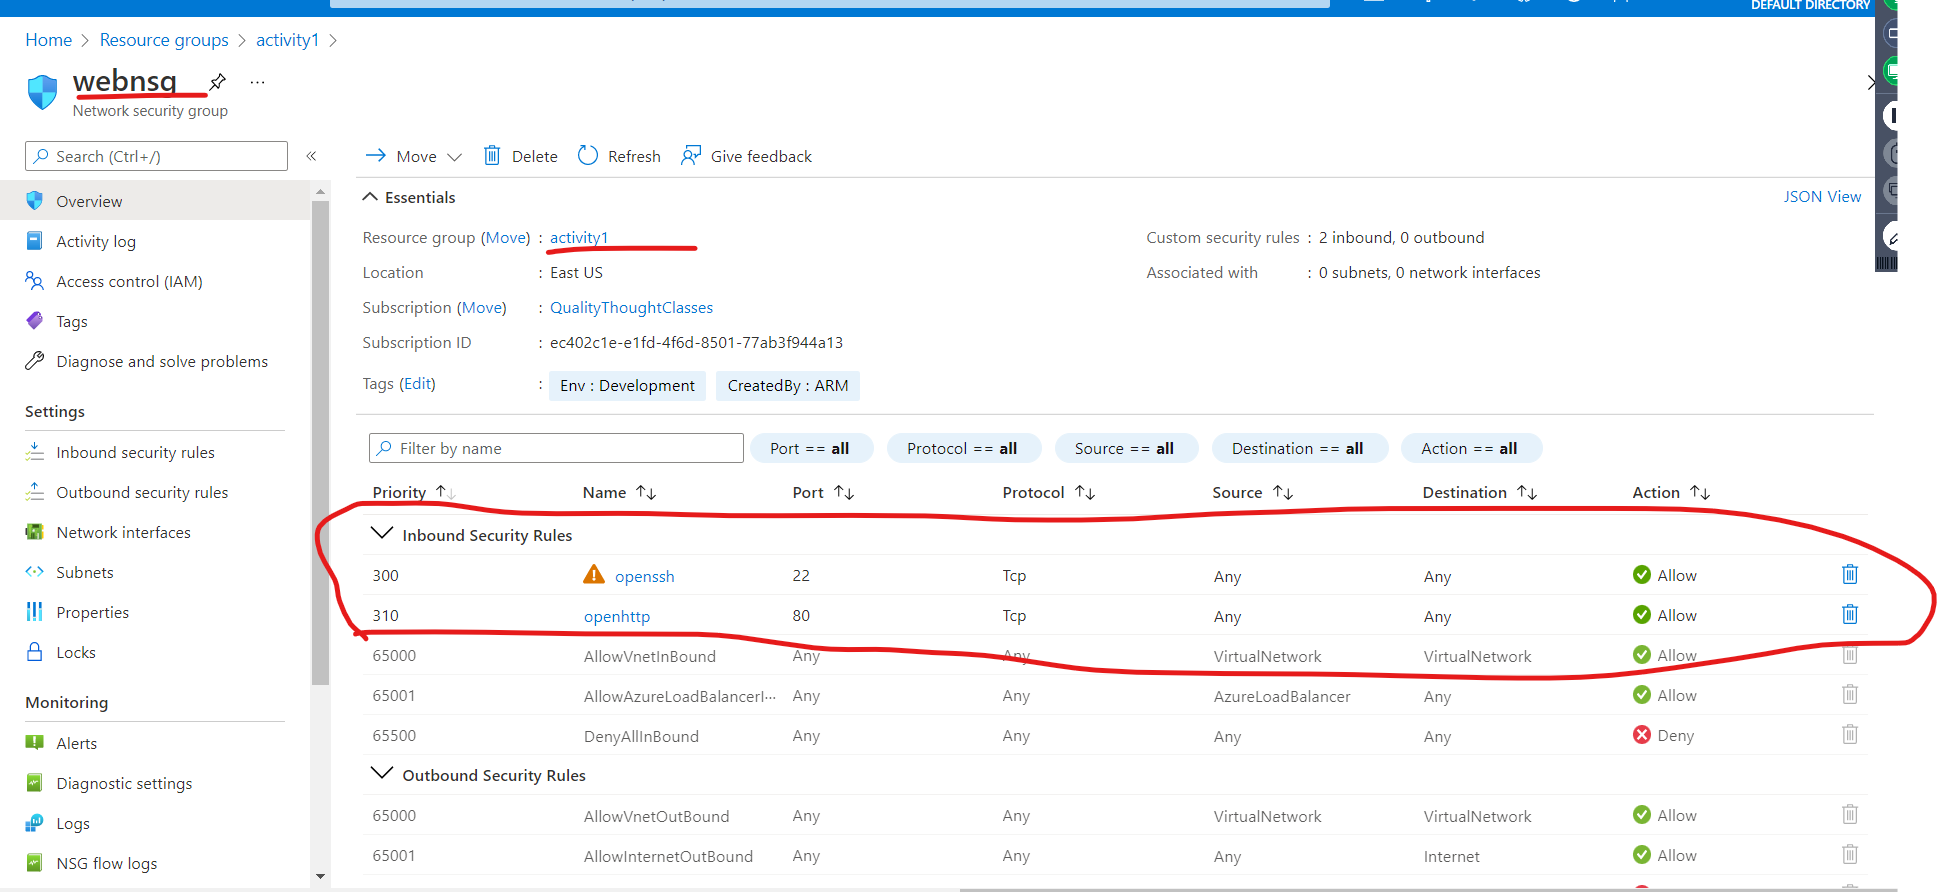Image resolution: width=1938 pixels, height=892 pixels.
Task: Open Access control (IAM)
Action: point(129,281)
